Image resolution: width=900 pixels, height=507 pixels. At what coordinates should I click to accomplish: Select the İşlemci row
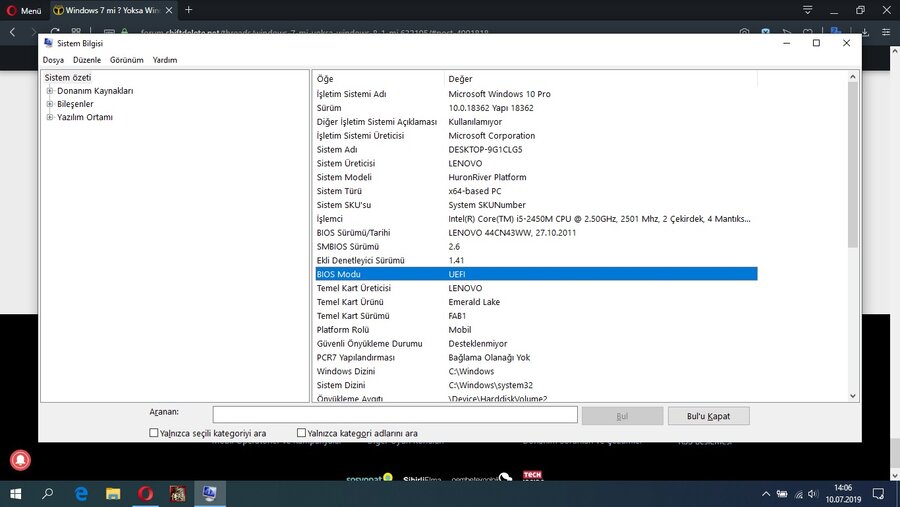(x=536, y=219)
